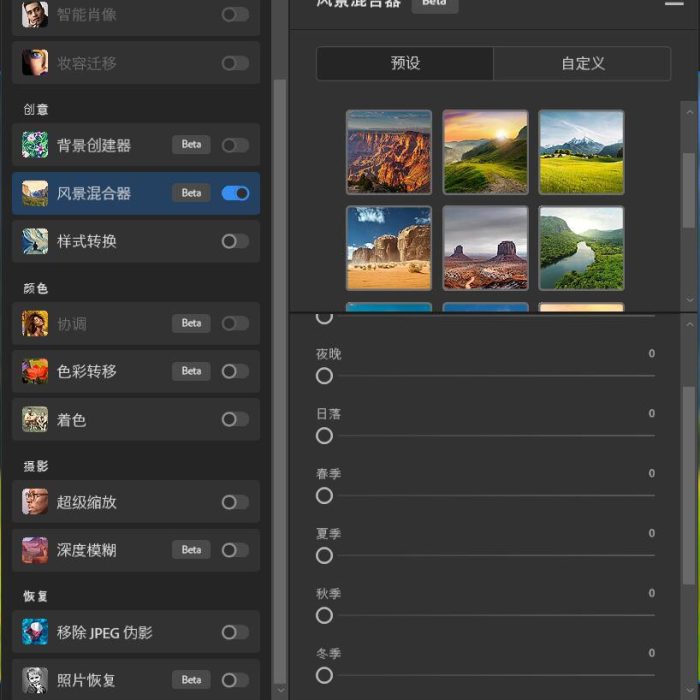The width and height of the screenshot is (700, 700).
Task: Choose the sunset green hills preset
Action: click(x=485, y=152)
